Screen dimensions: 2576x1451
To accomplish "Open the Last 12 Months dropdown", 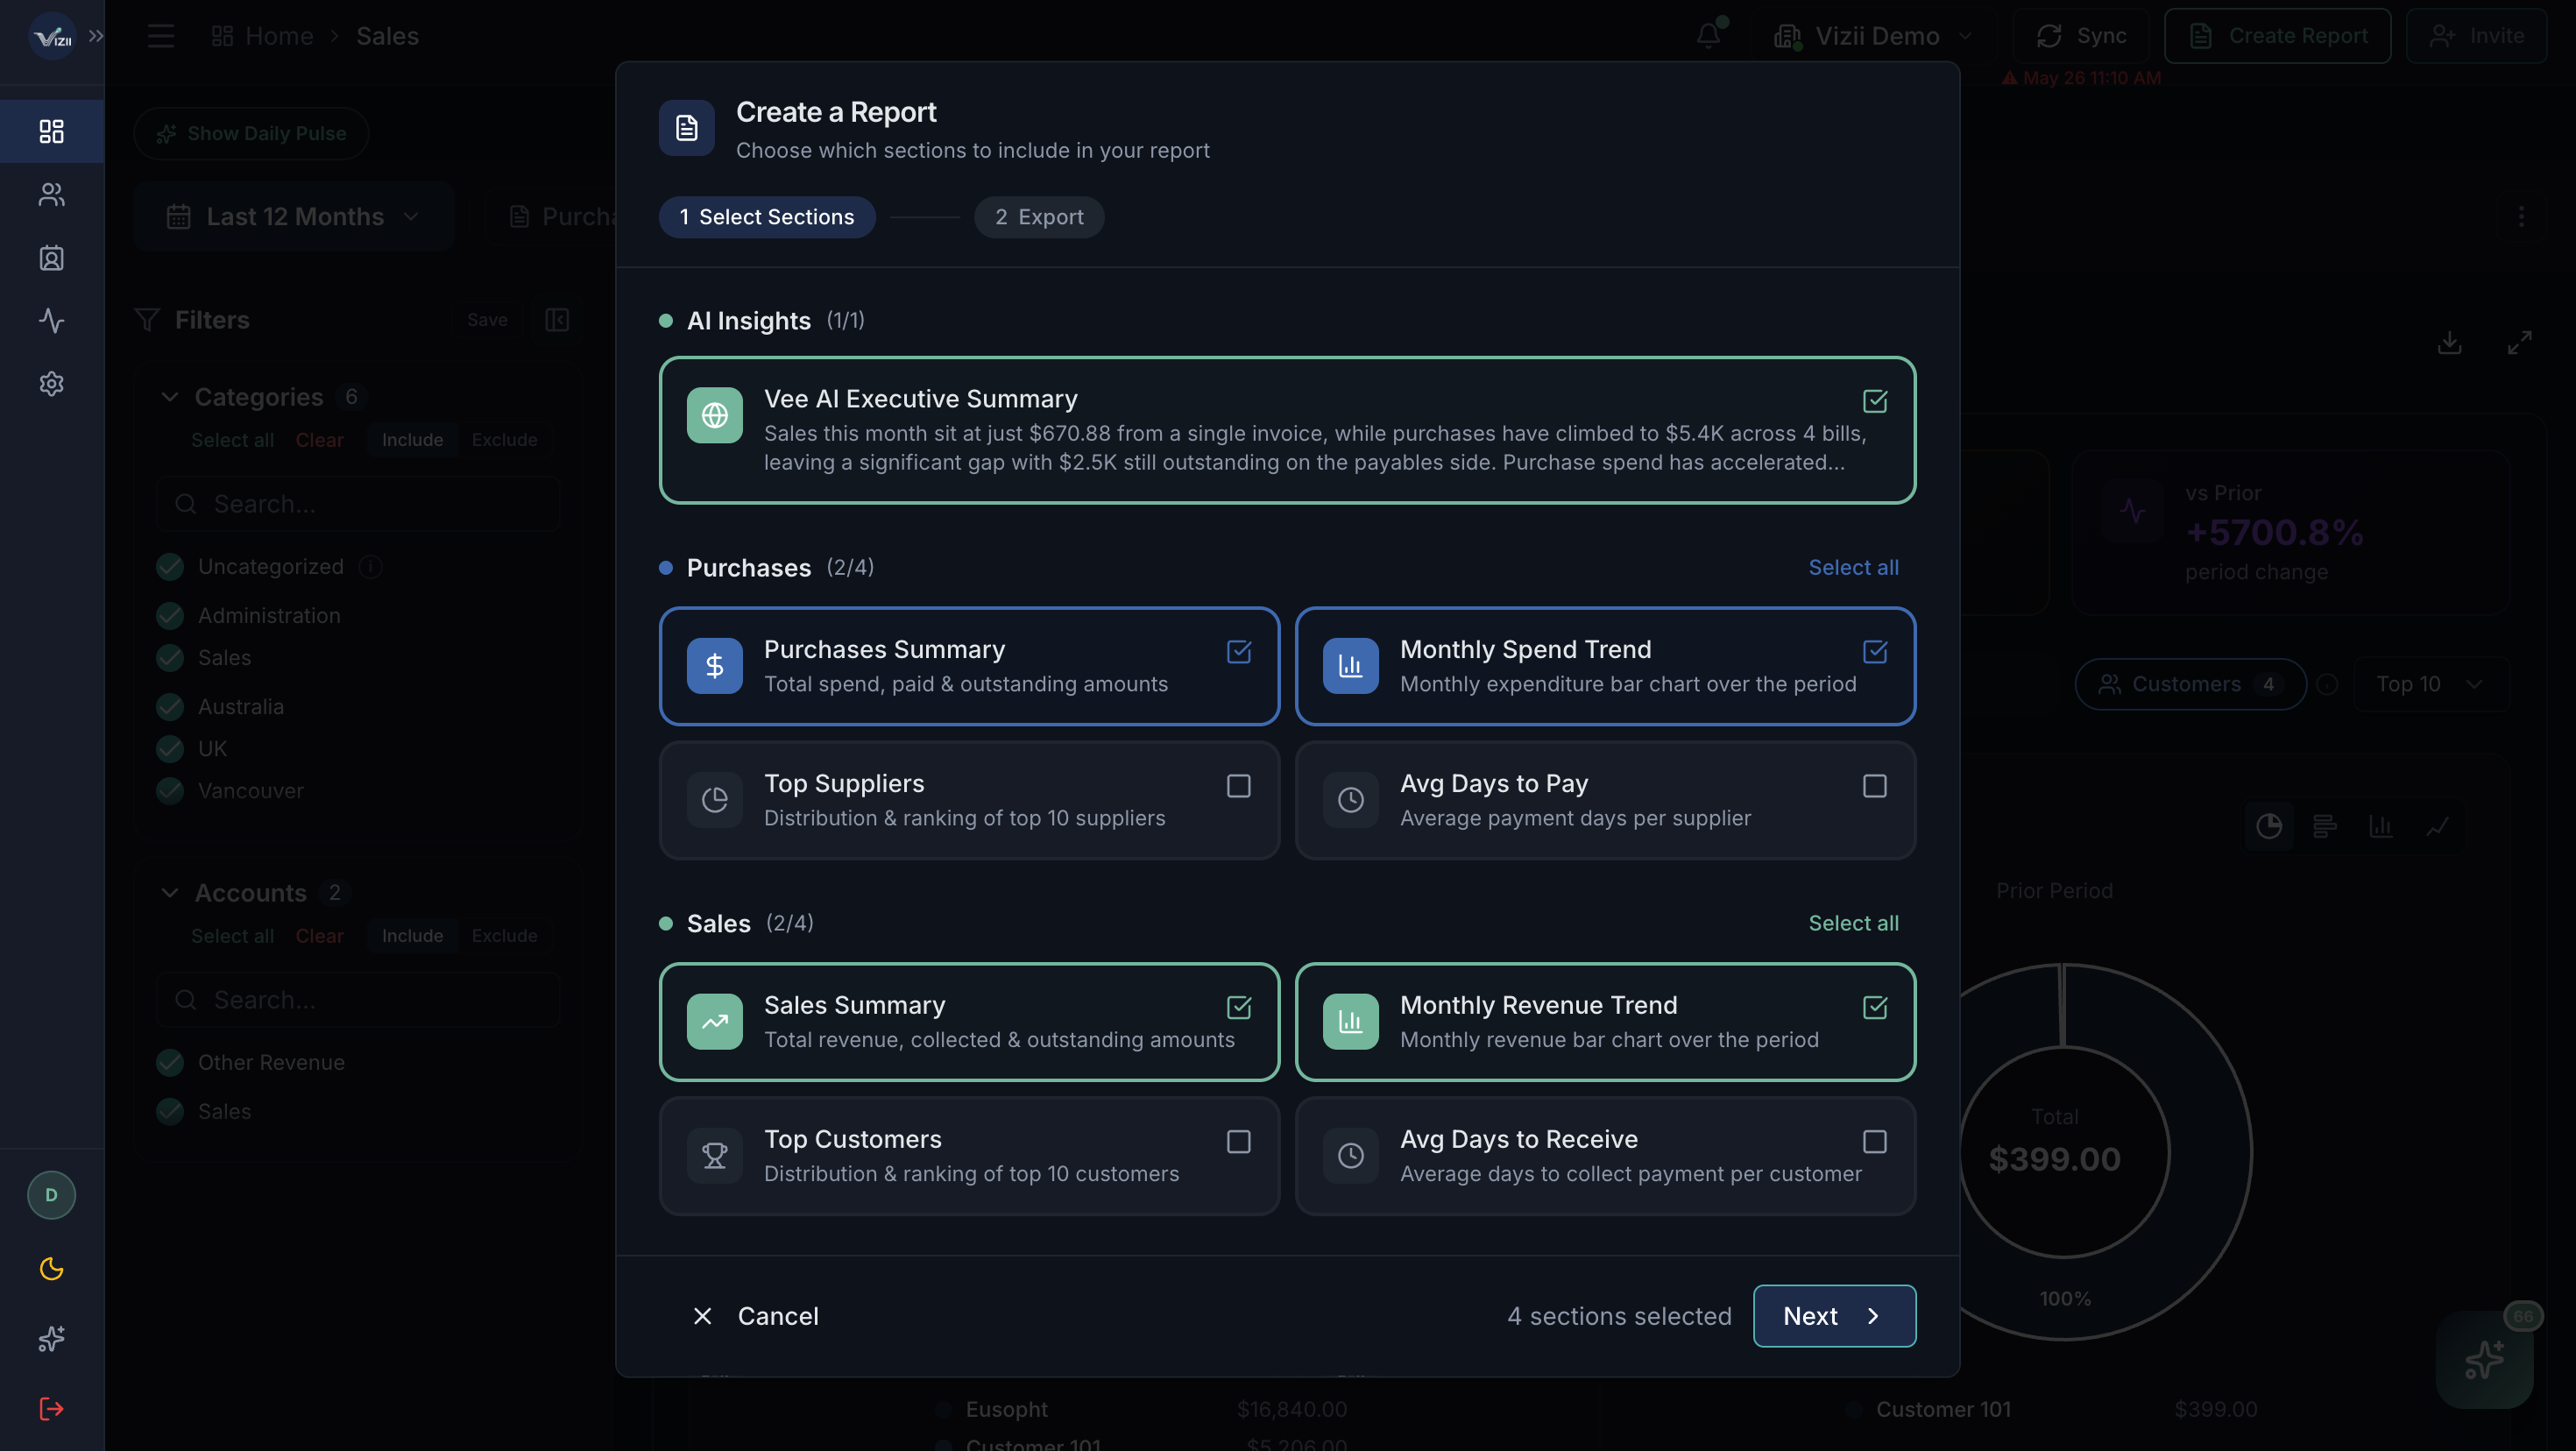I will click(x=293, y=216).
